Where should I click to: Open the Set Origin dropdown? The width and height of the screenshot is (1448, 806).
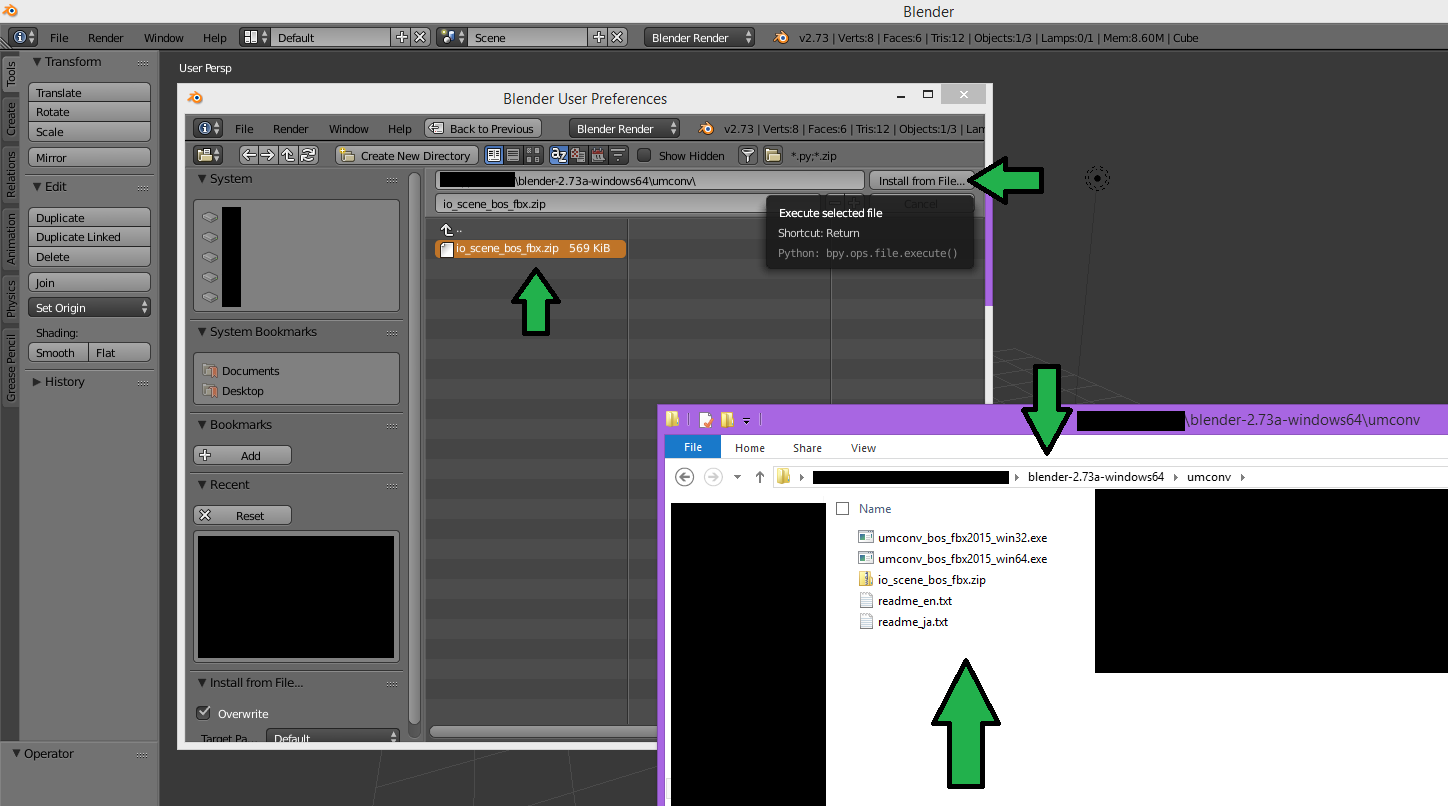(x=89, y=307)
